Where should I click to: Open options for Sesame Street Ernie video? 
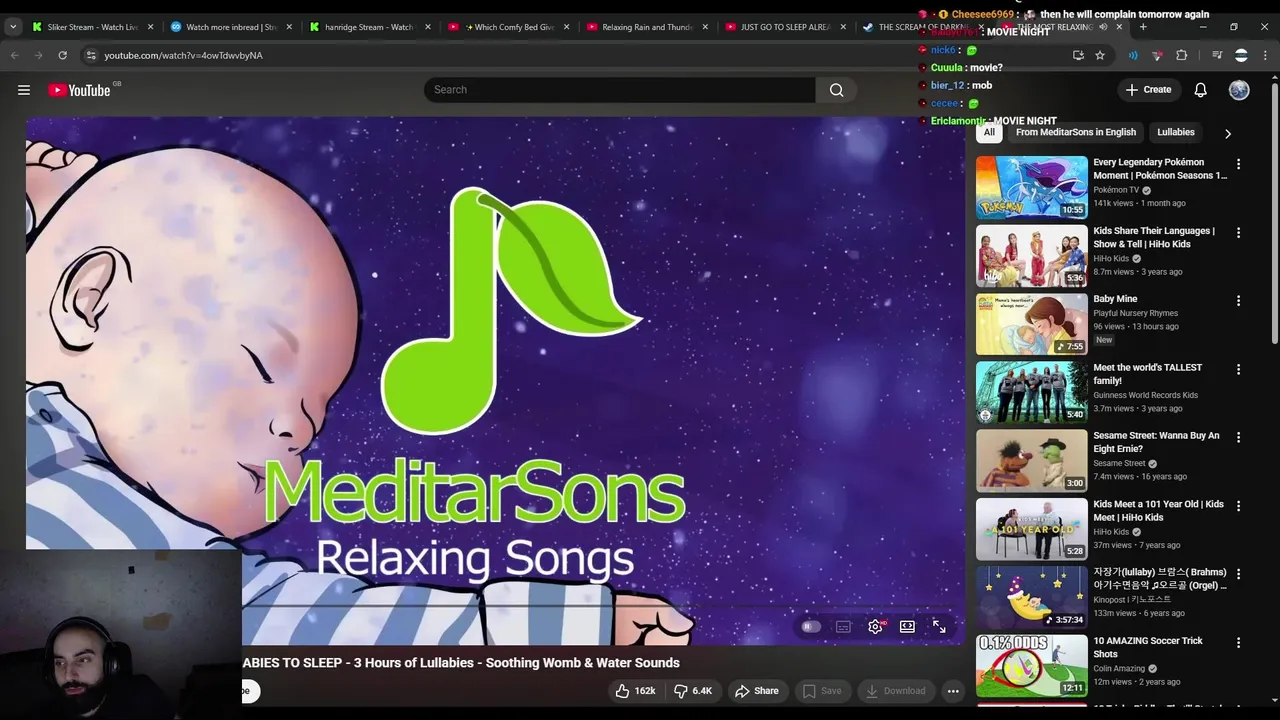1238,438
